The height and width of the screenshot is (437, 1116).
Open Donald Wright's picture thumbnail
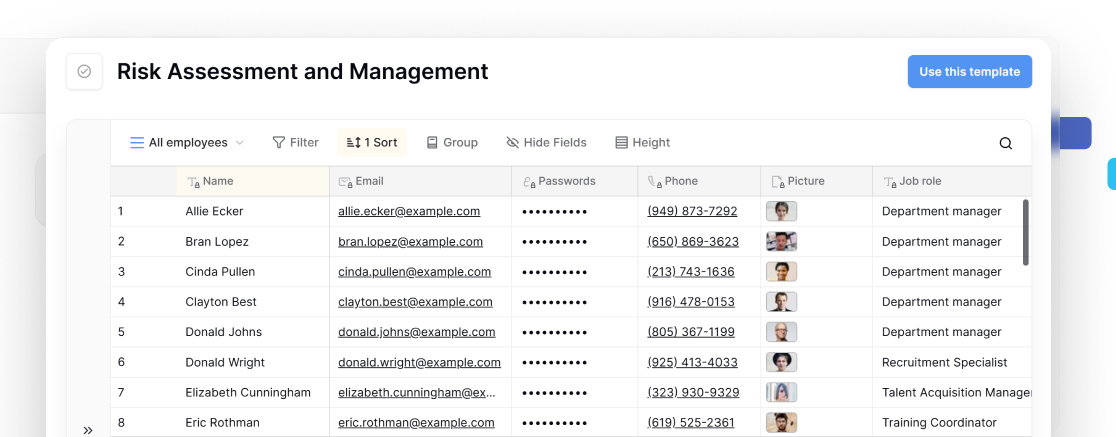781,362
